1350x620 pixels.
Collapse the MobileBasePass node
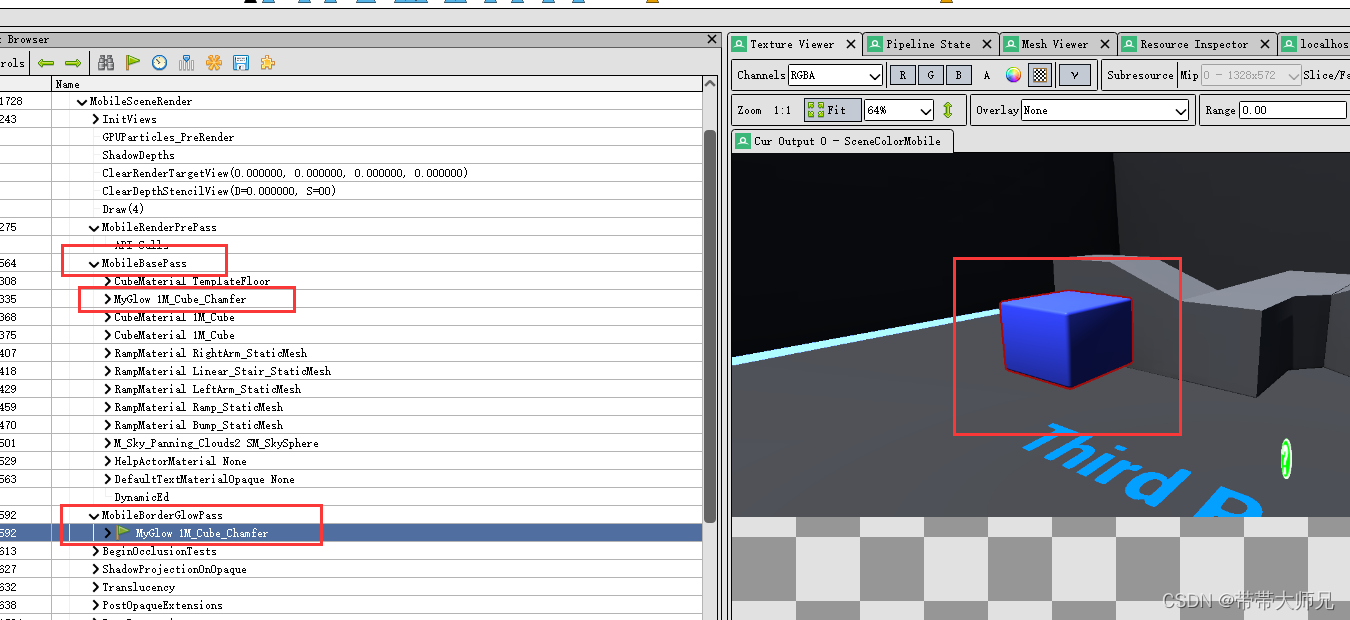click(95, 263)
